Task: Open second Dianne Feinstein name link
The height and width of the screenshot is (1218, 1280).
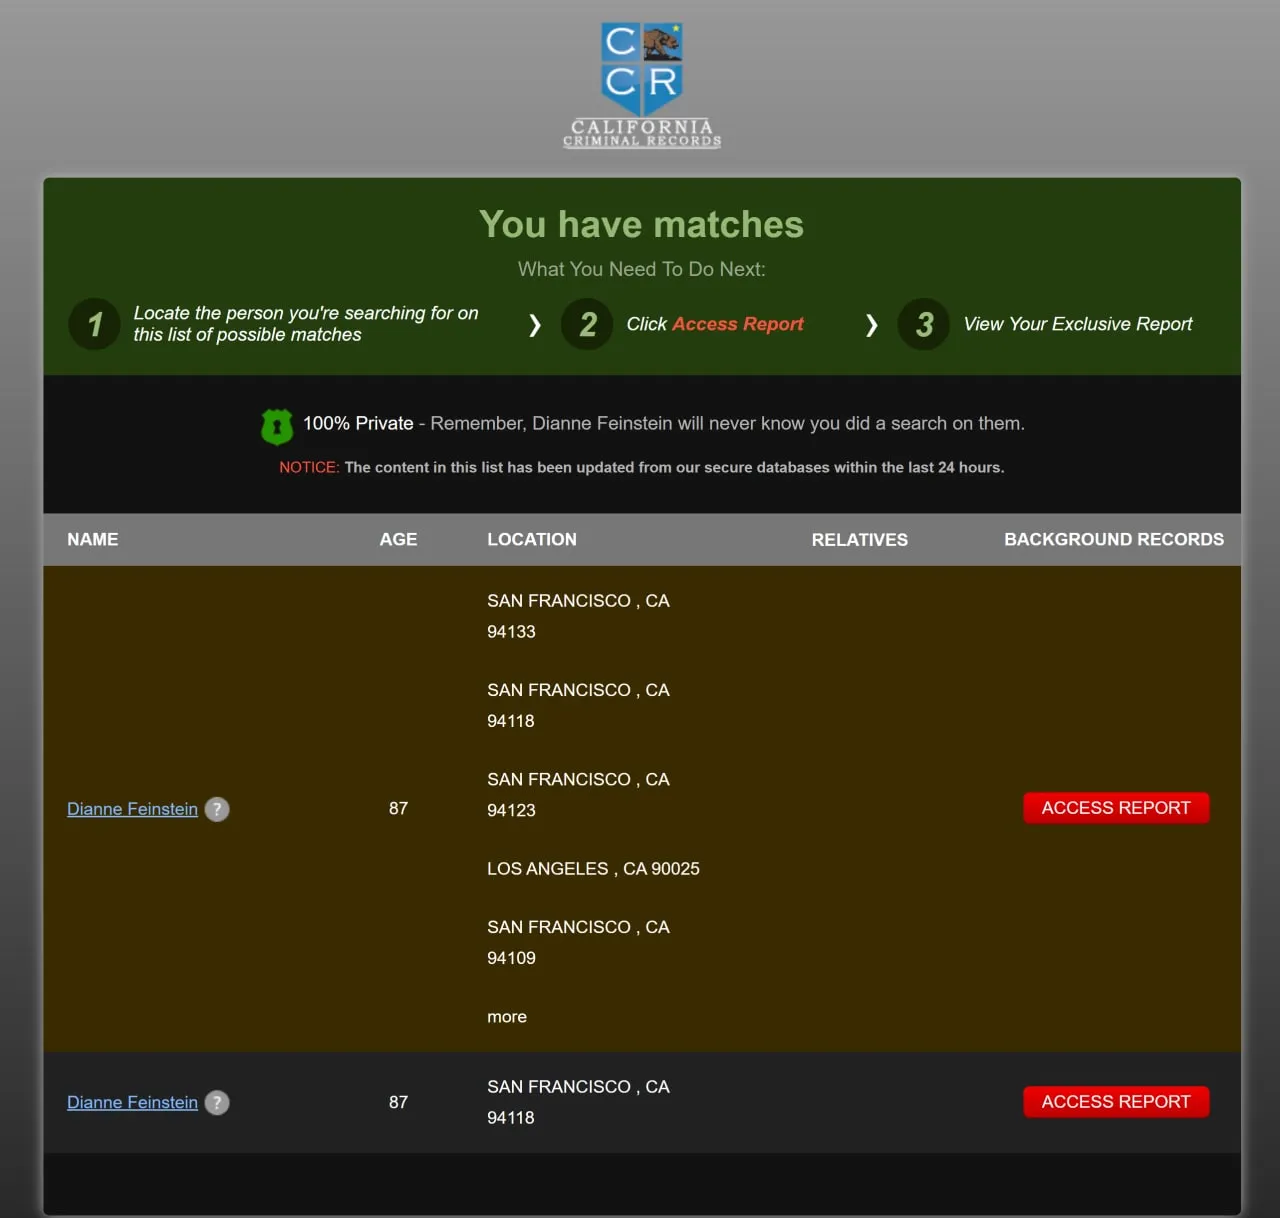Action: [132, 1102]
